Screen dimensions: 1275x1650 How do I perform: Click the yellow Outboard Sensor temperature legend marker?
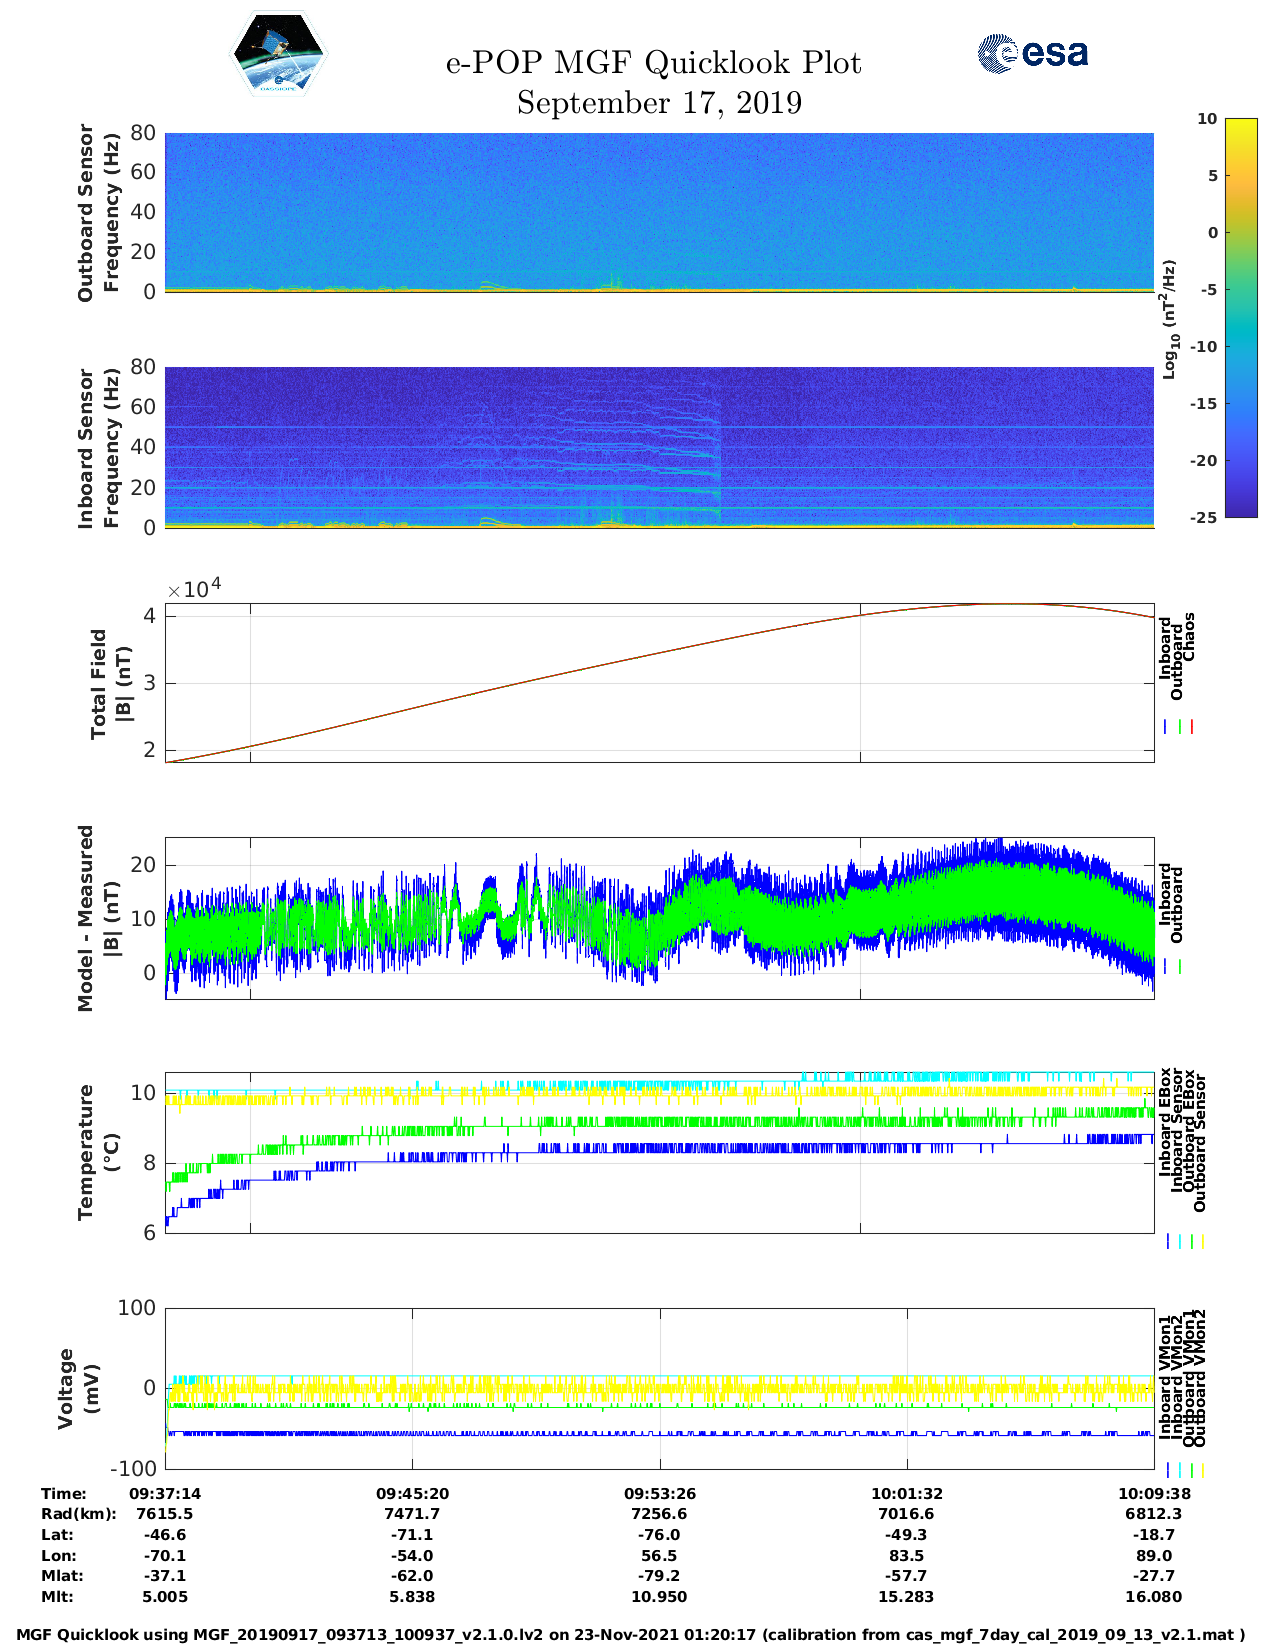click(x=1202, y=1241)
